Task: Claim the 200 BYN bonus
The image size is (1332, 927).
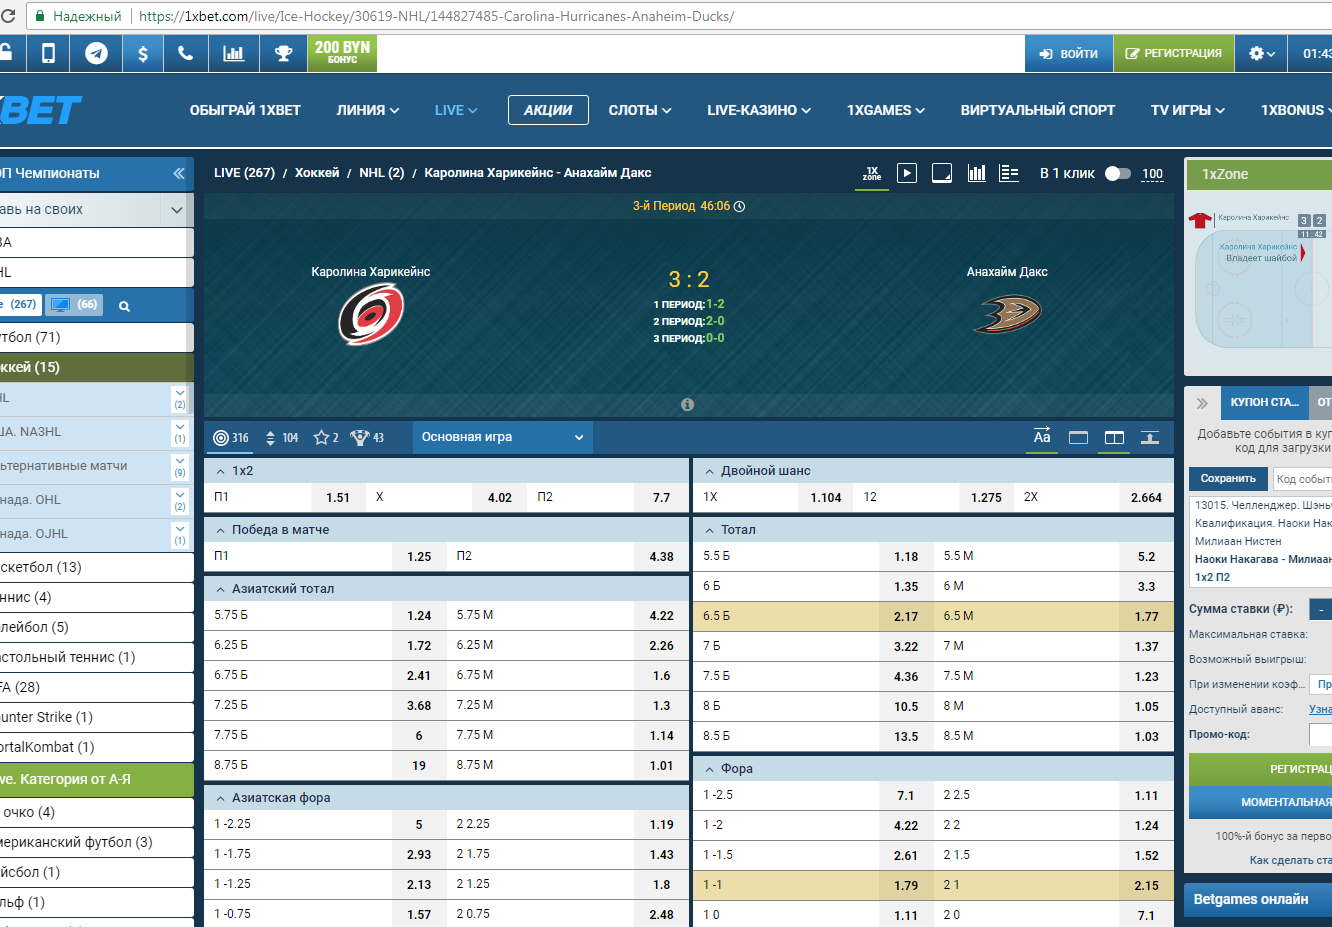Action: 342,54
